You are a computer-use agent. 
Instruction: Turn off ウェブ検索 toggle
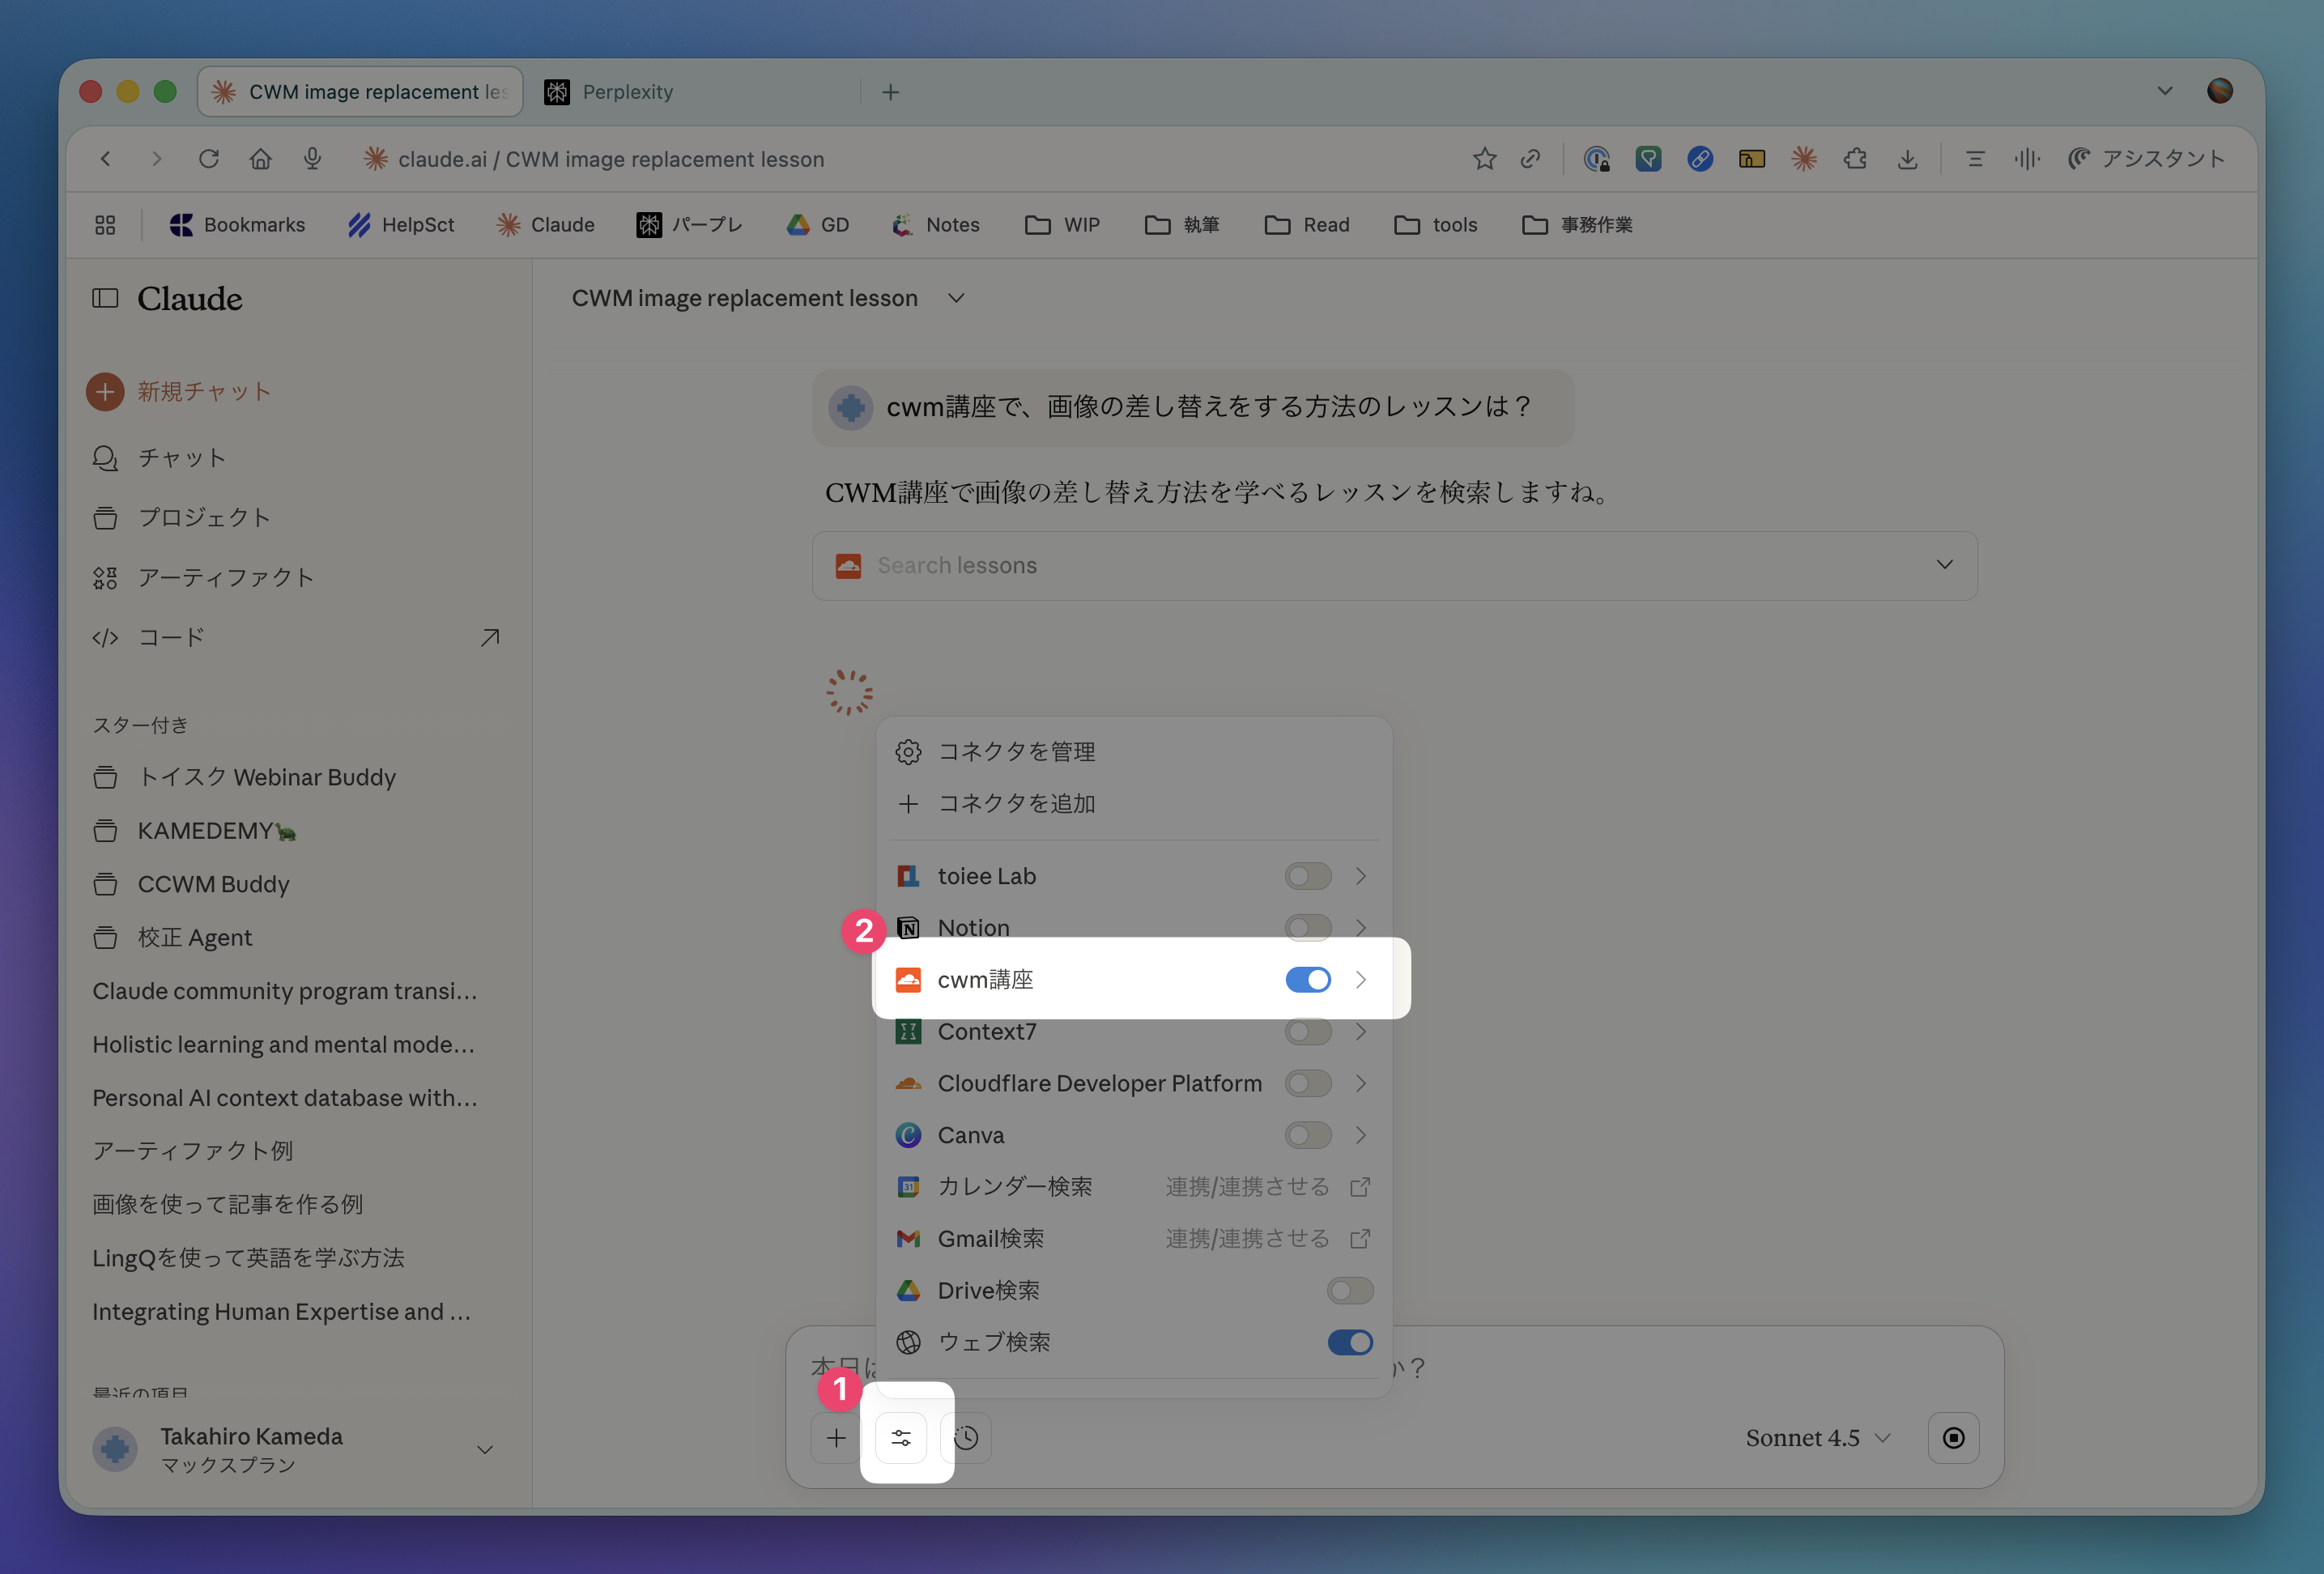pos(1349,1342)
